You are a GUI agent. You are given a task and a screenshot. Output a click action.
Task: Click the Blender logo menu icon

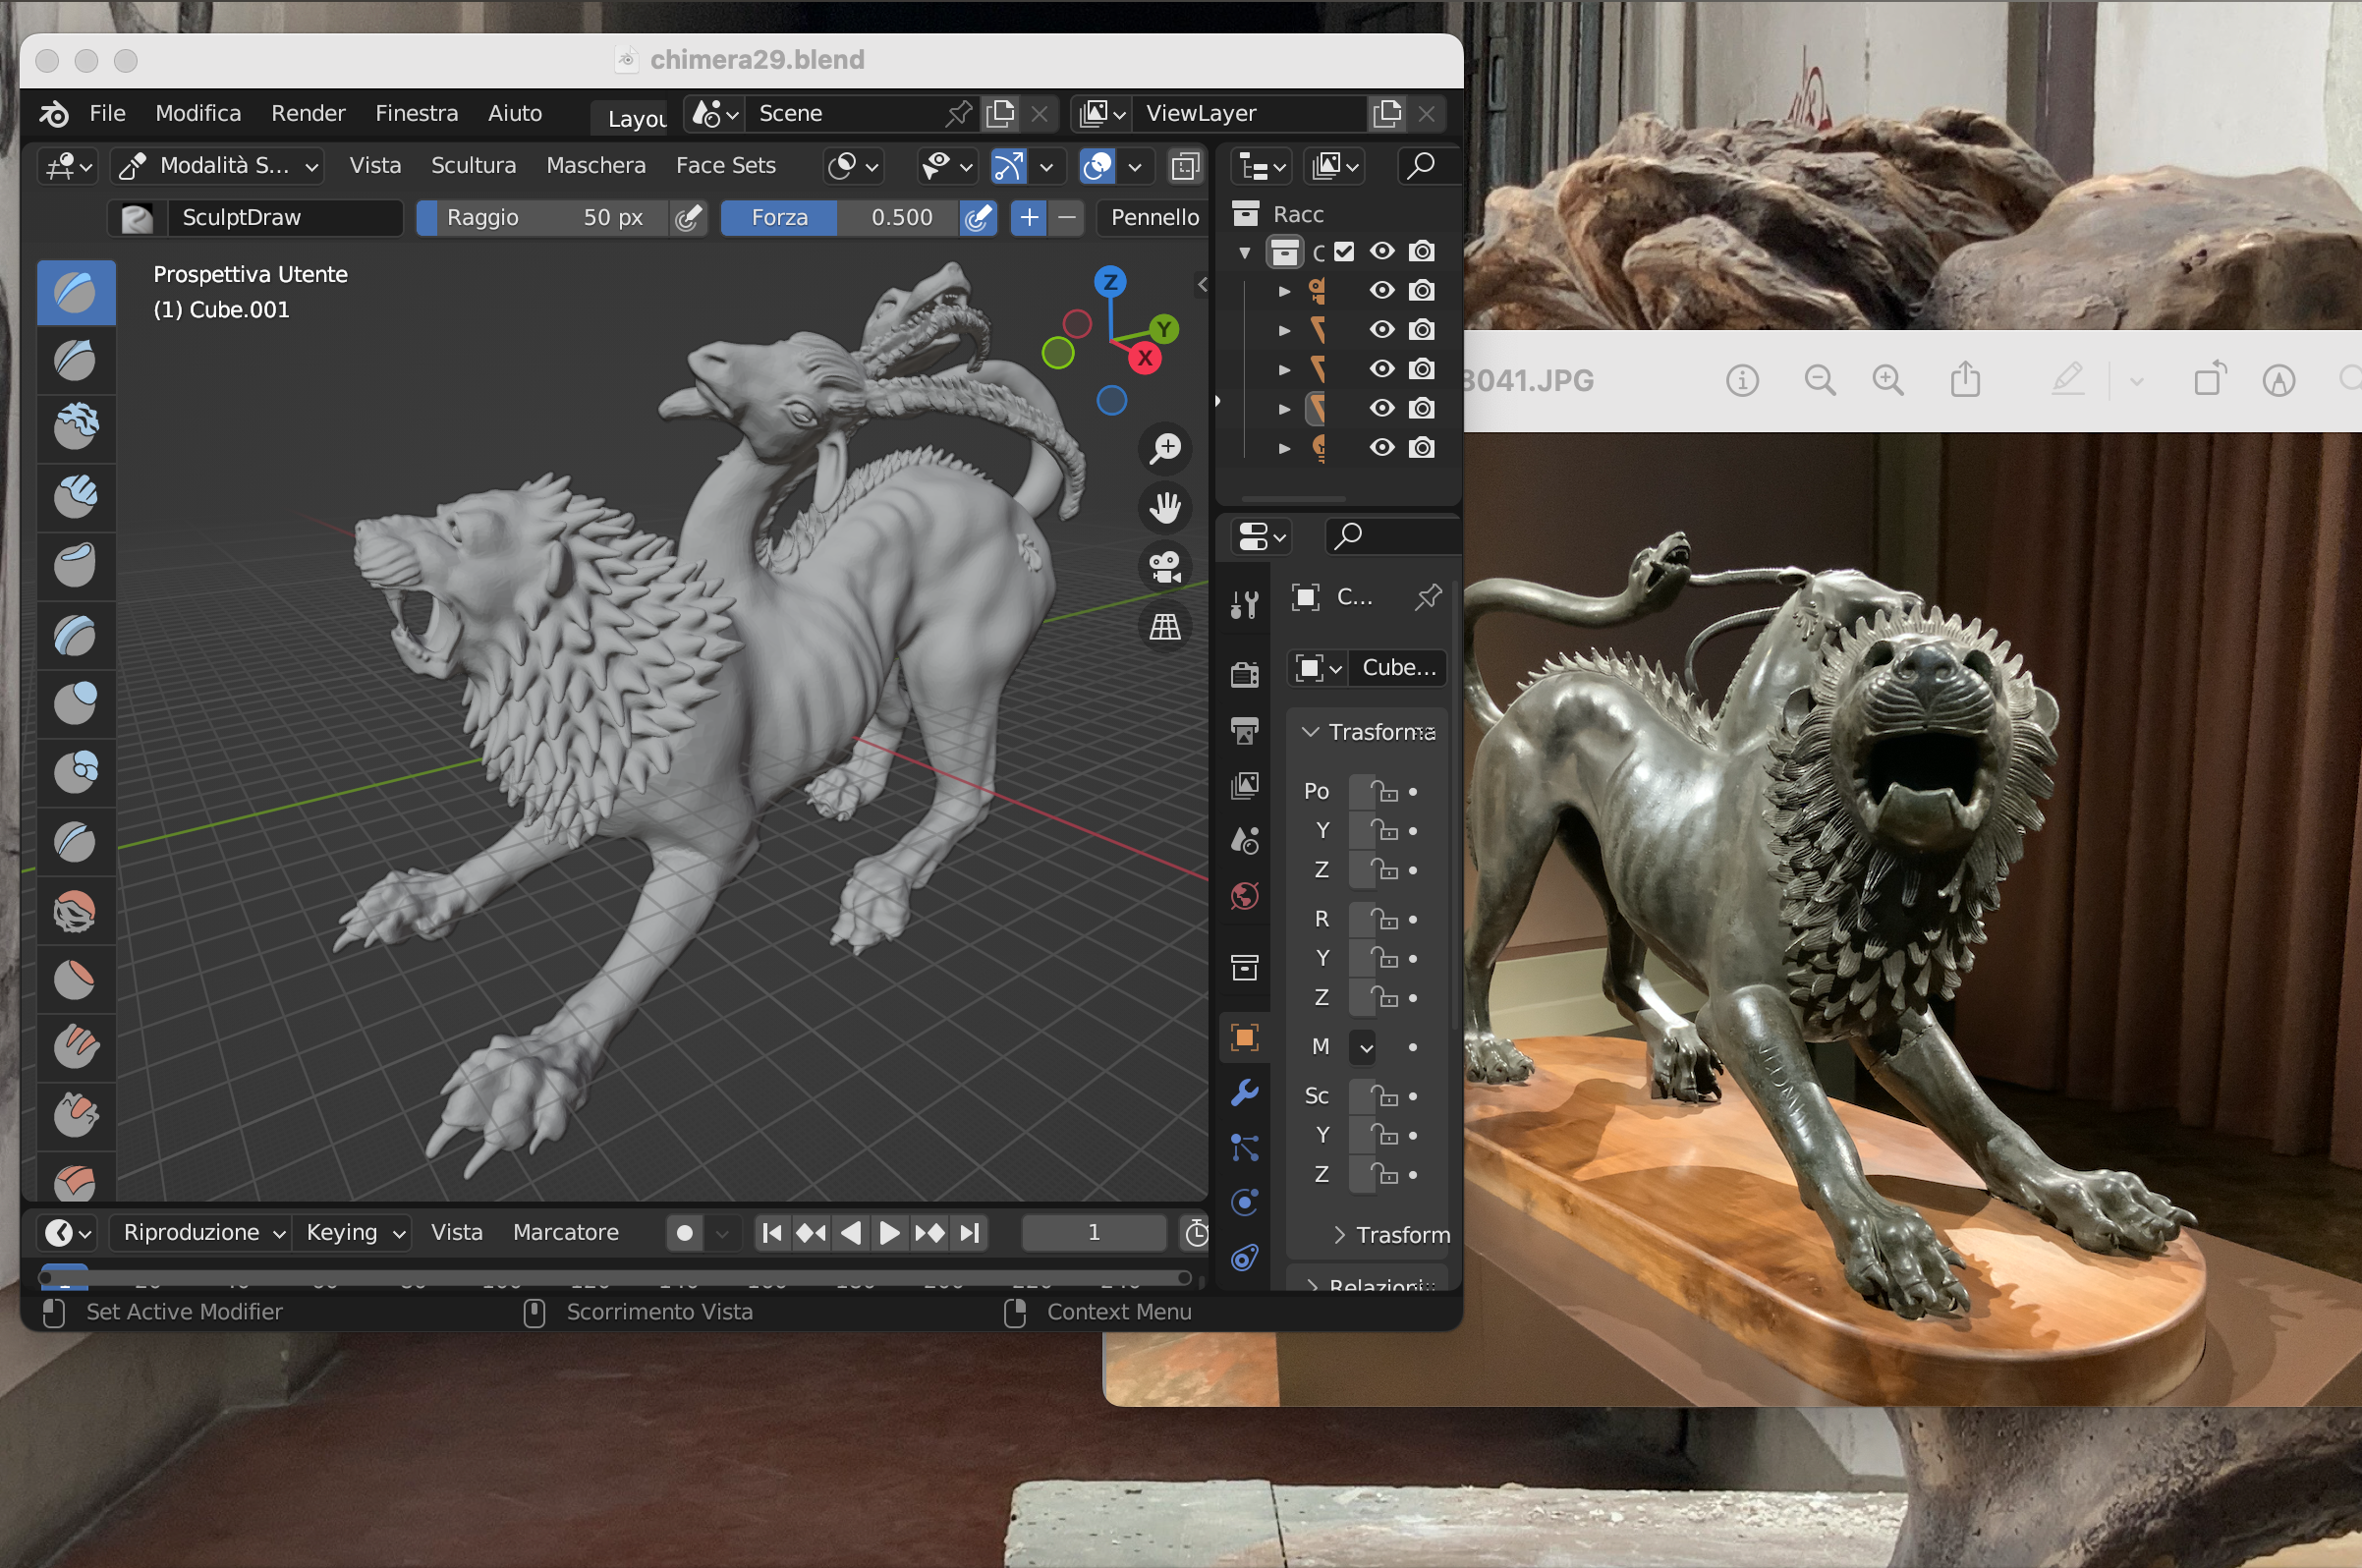pos(54,113)
